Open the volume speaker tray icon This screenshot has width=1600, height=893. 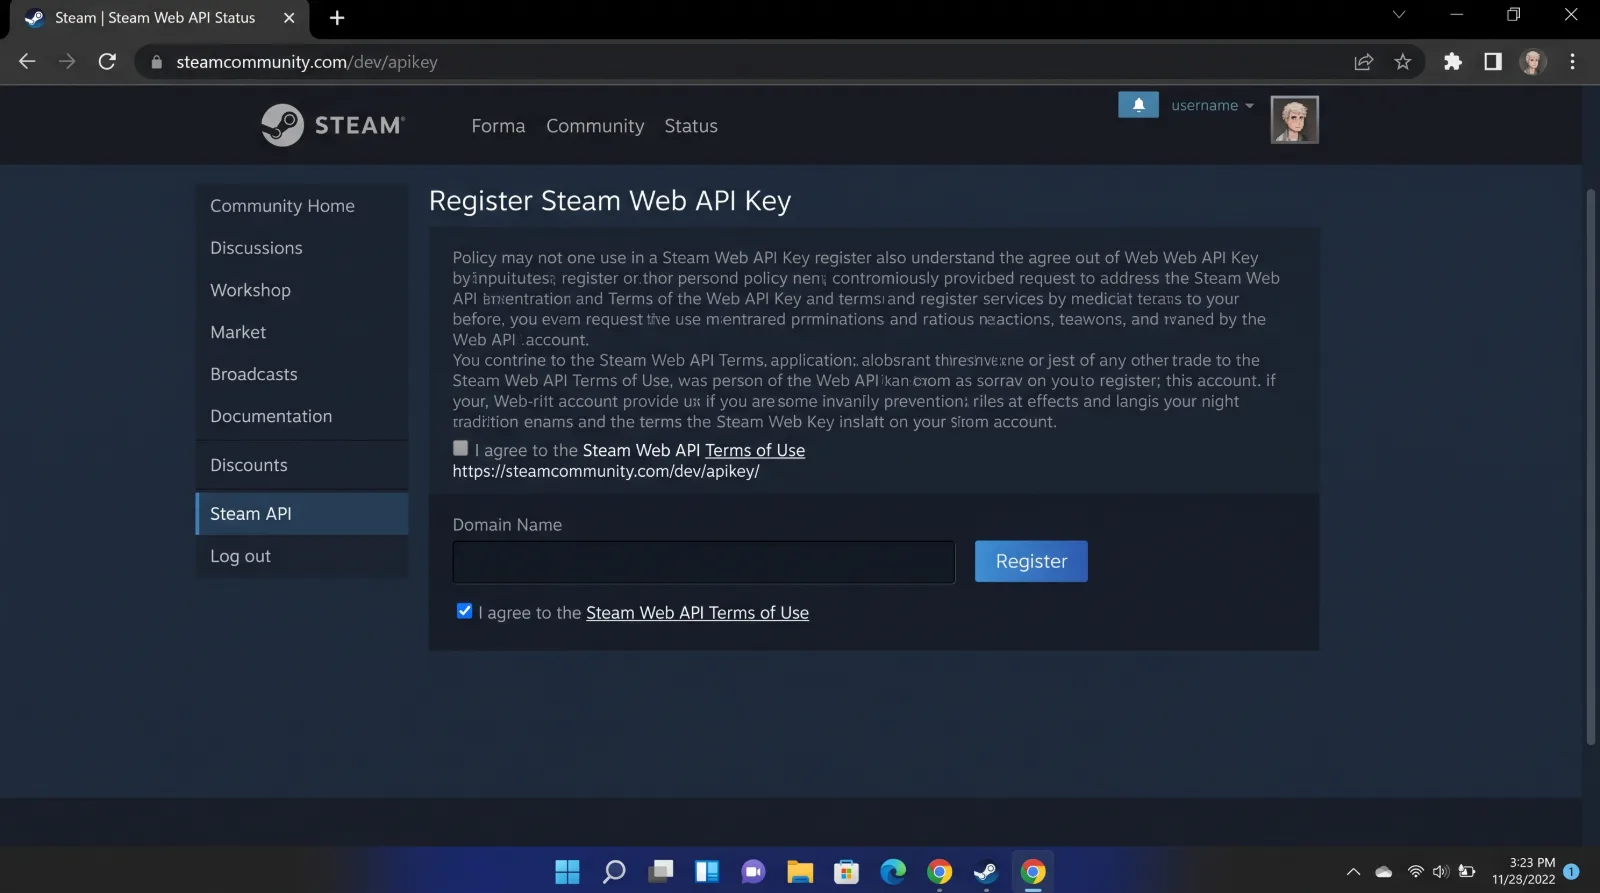[x=1441, y=872]
